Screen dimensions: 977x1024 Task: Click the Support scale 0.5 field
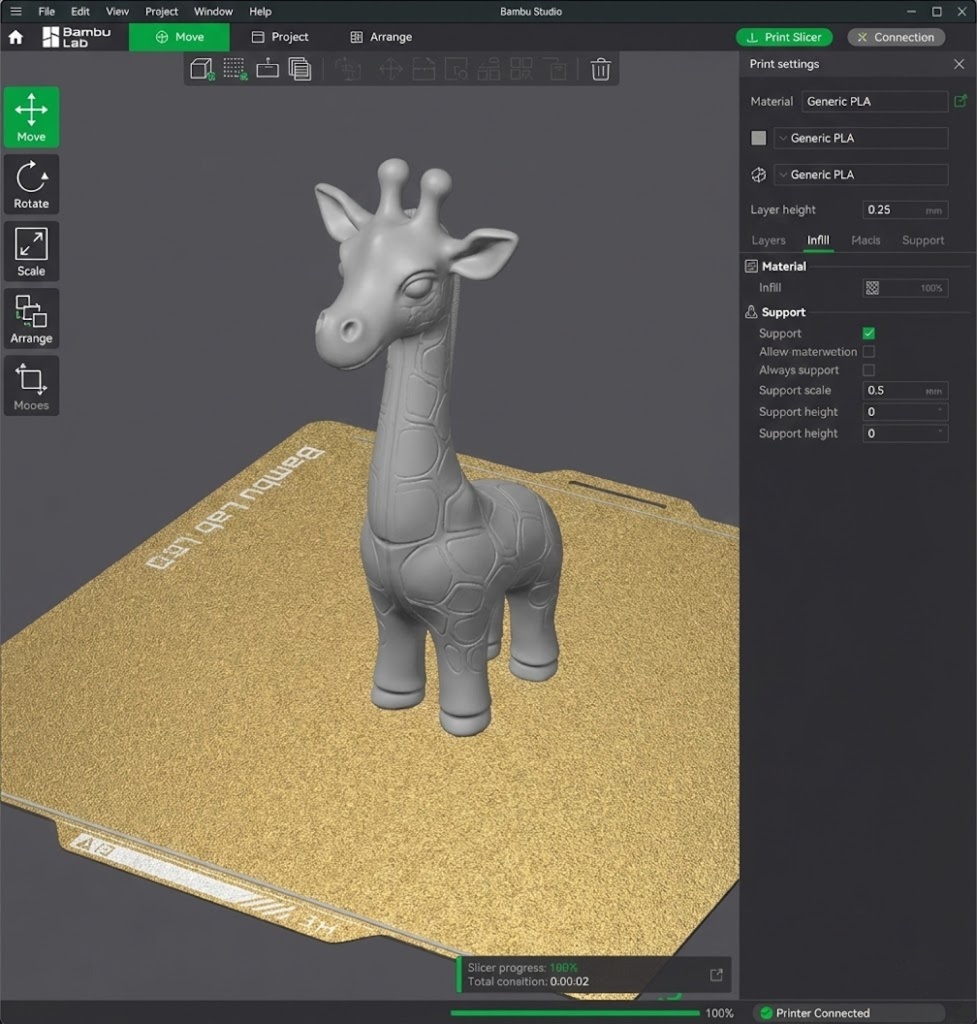click(x=905, y=391)
